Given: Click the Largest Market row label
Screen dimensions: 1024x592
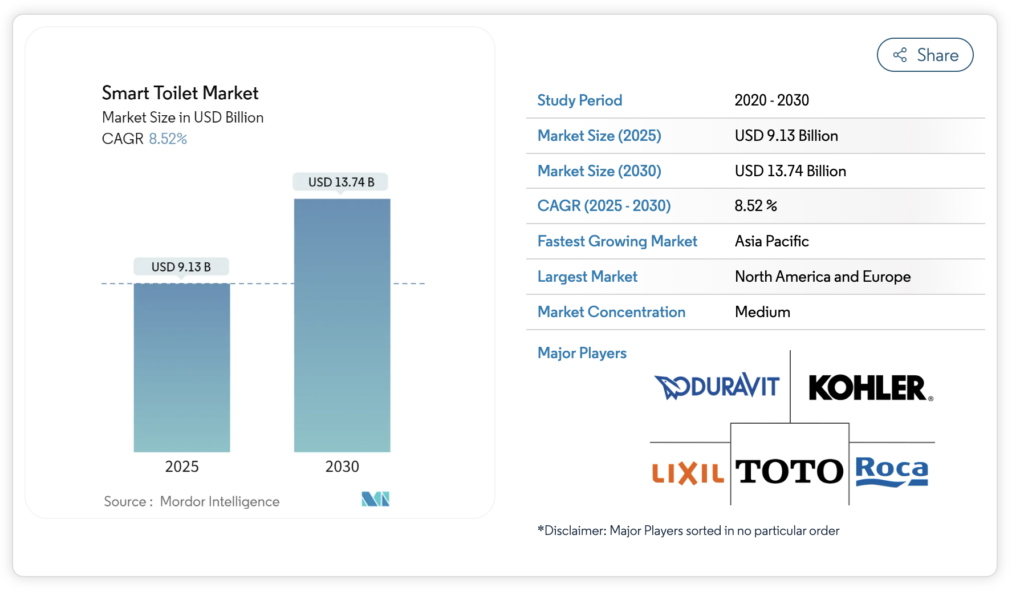Looking at the screenshot, I should point(587,276).
